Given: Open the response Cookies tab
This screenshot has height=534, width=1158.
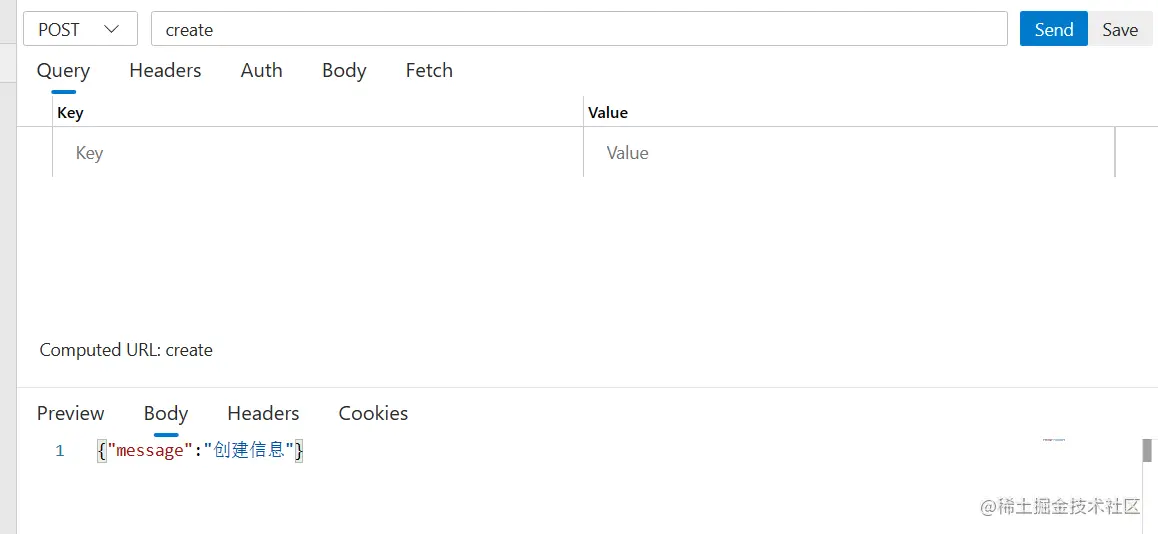Looking at the screenshot, I should point(373,414).
